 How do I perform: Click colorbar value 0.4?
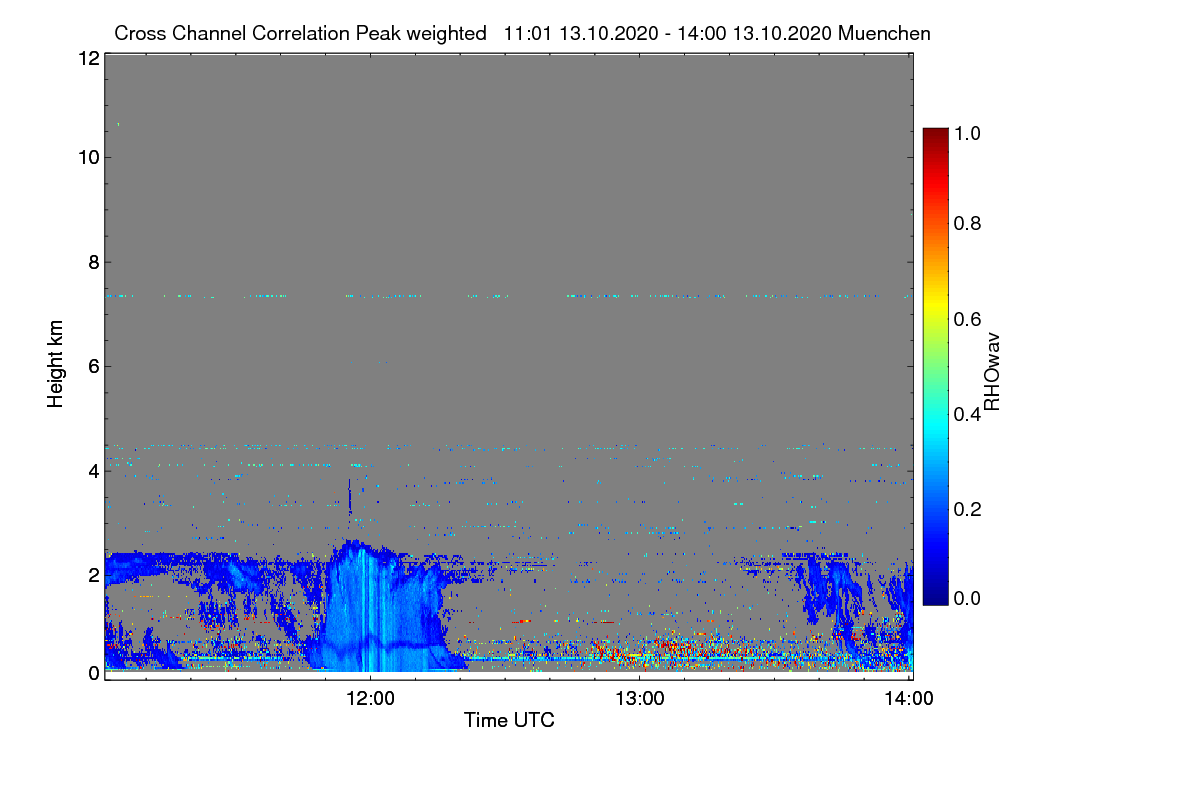click(967, 414)
